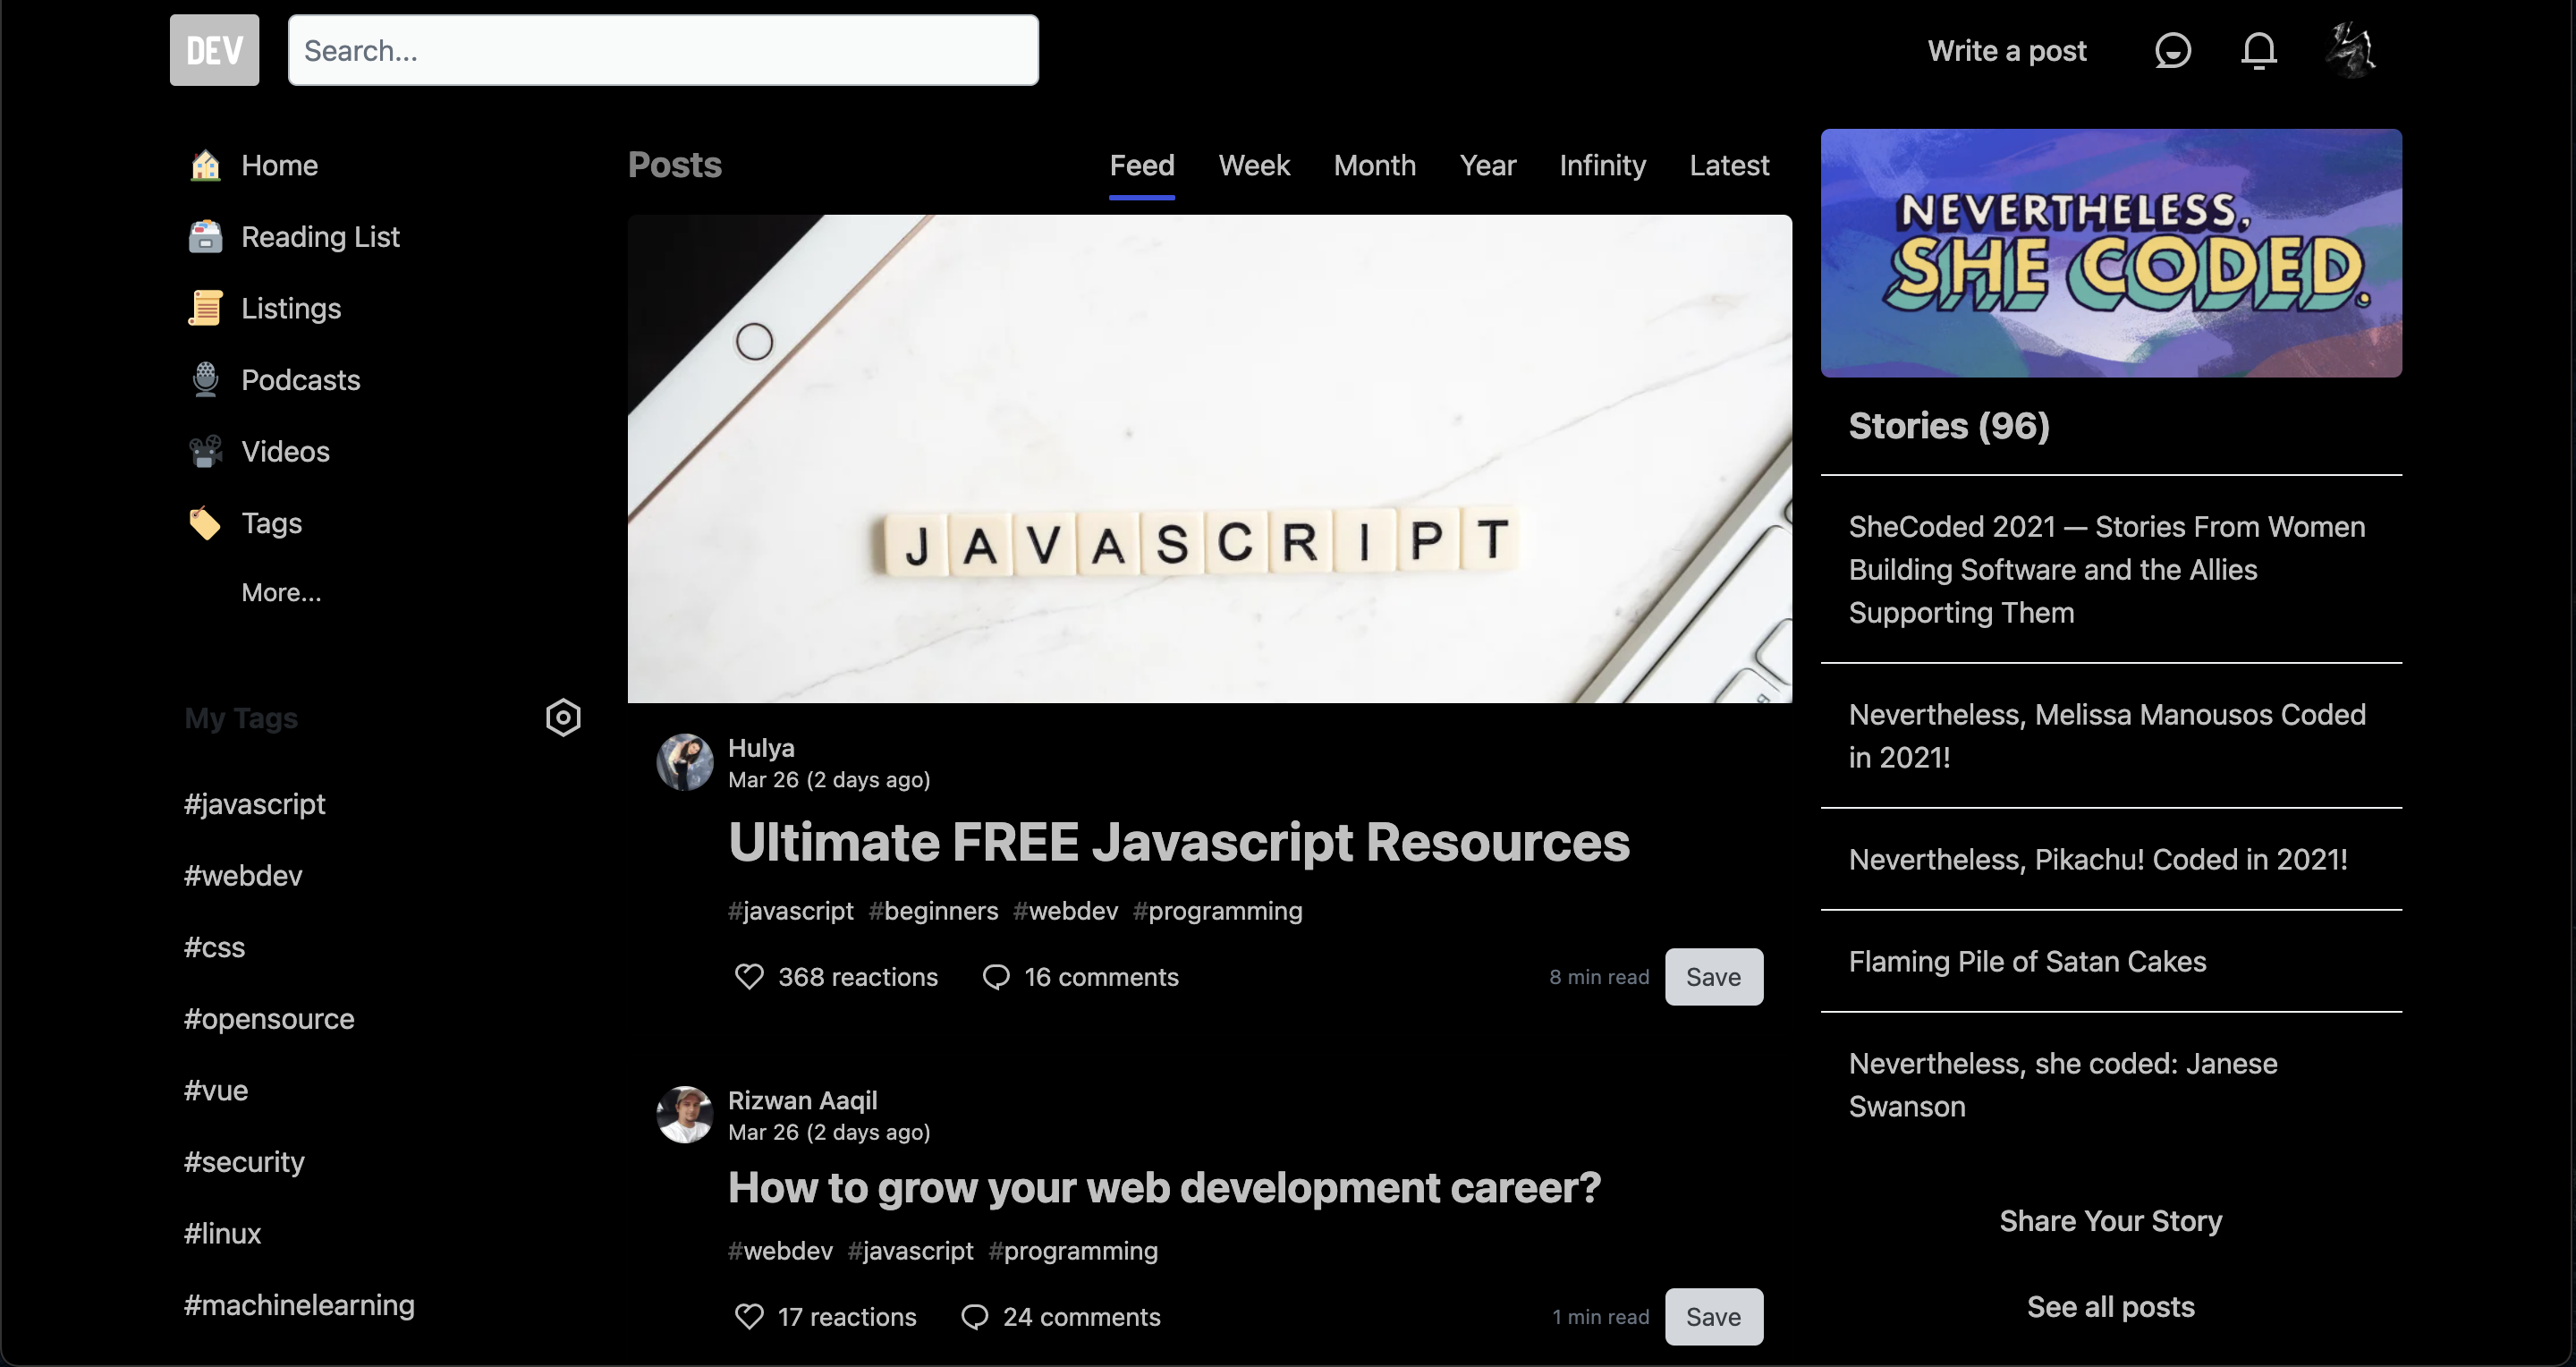Open the Connect chat icon
This screenshot has width=2576, height=1367.
pos(2172,50)
